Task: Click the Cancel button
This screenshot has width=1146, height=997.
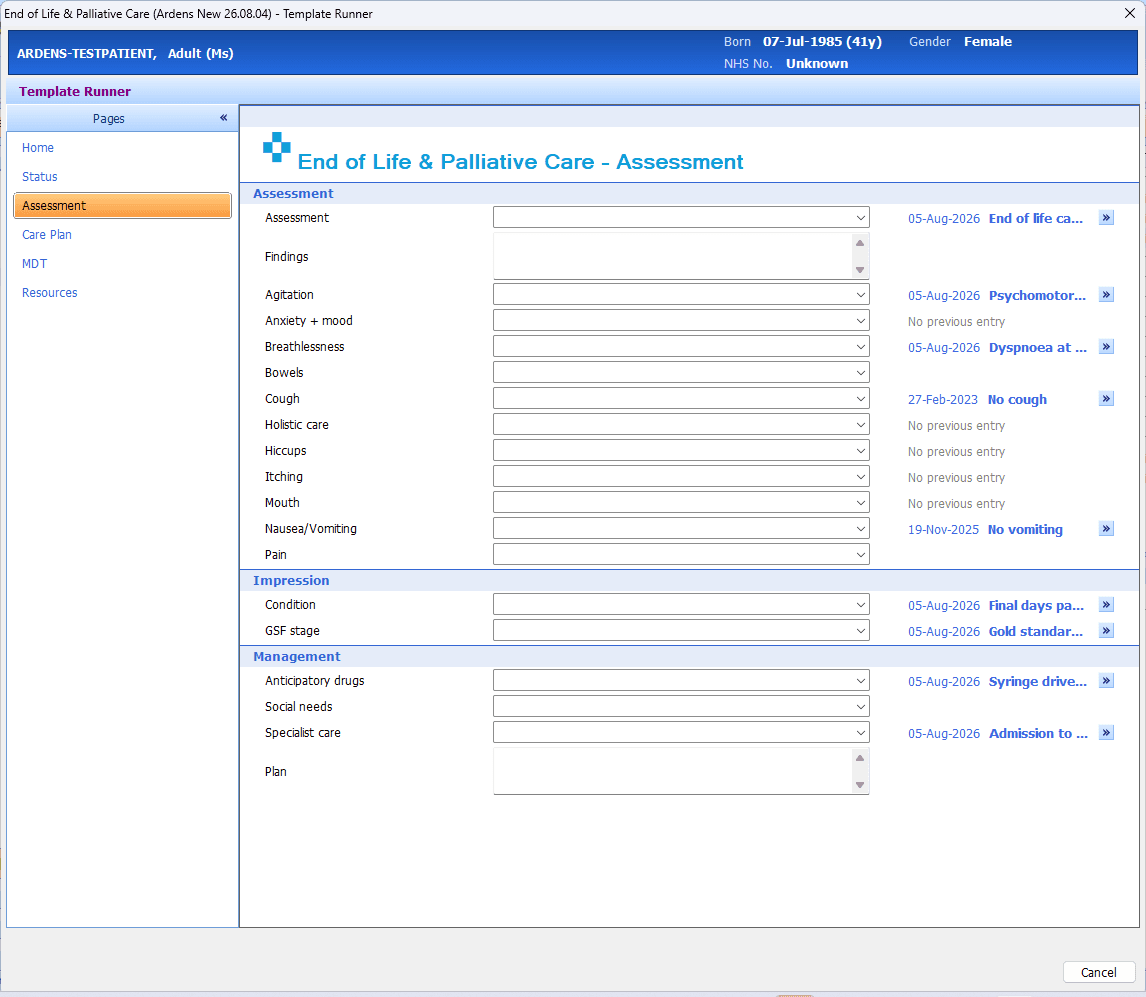Action: (x=1098, y=972)
